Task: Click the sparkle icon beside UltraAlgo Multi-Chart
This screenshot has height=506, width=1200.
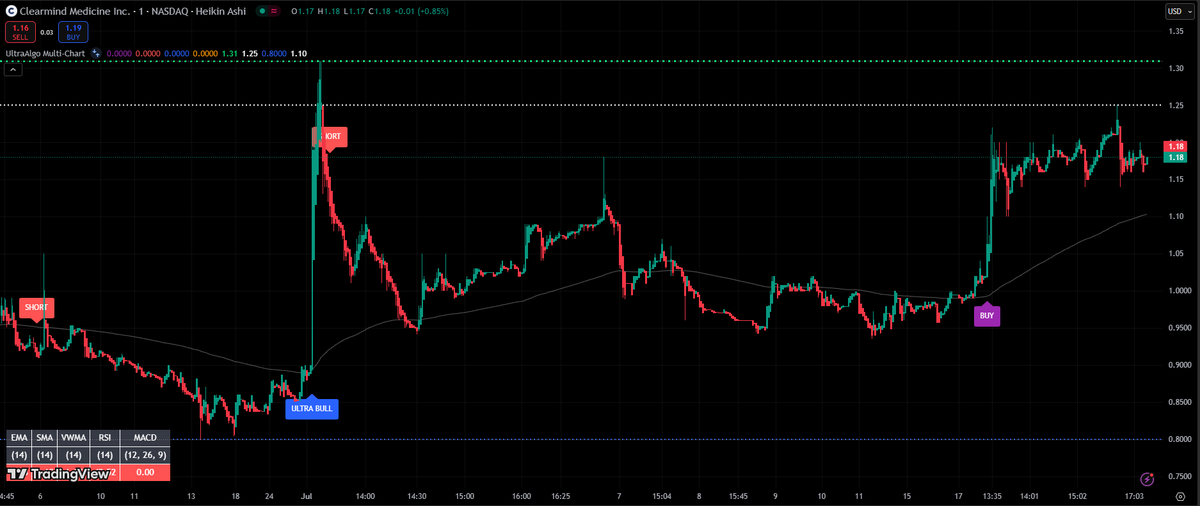Action: [95, 52]
